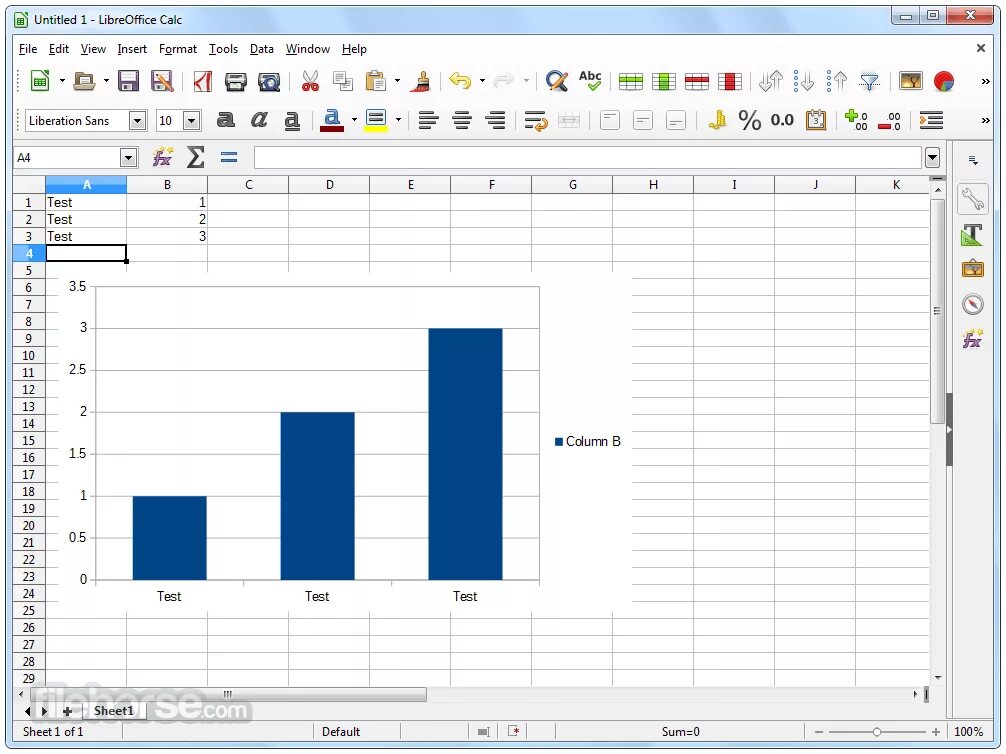
Task: Expand the Name Box dropdown
Action: [129, 157]
